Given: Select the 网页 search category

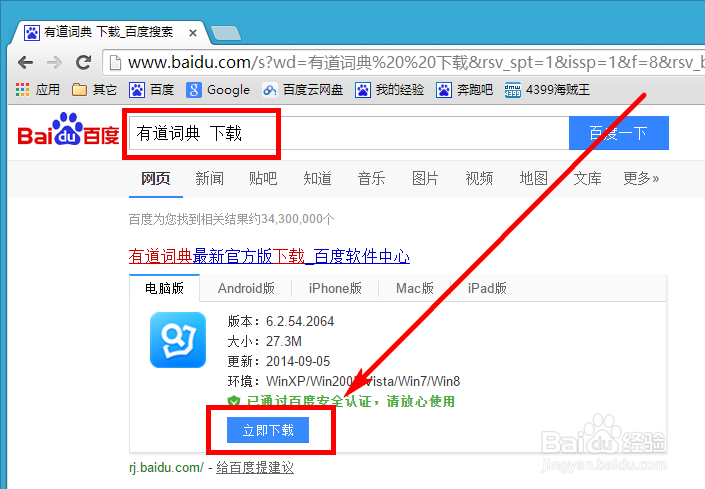Looking at the screenshot, I should coord(156,178).
